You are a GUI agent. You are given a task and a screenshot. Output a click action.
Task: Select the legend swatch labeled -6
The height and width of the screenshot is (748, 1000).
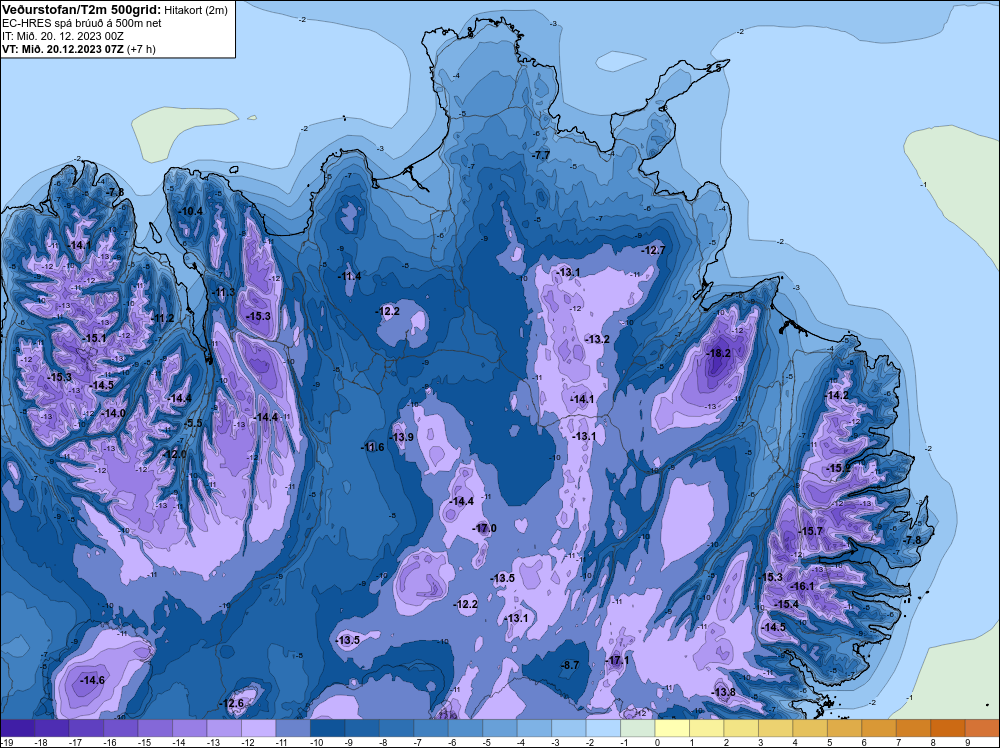tap(466, 728)
